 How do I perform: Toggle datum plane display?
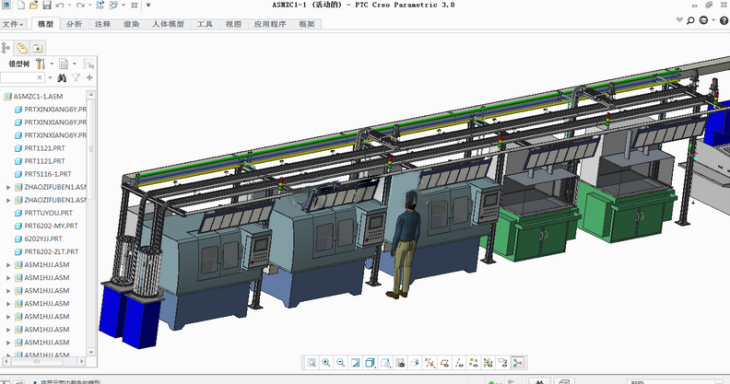point(444,363)
